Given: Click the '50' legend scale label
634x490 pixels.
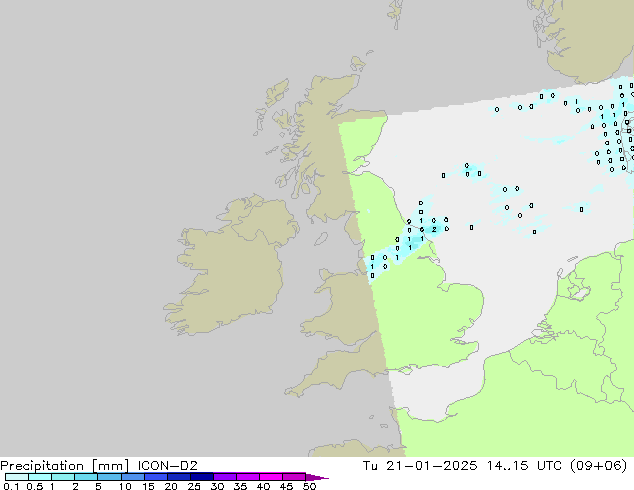Looking at the screenshot, I should tap(309, 486).
